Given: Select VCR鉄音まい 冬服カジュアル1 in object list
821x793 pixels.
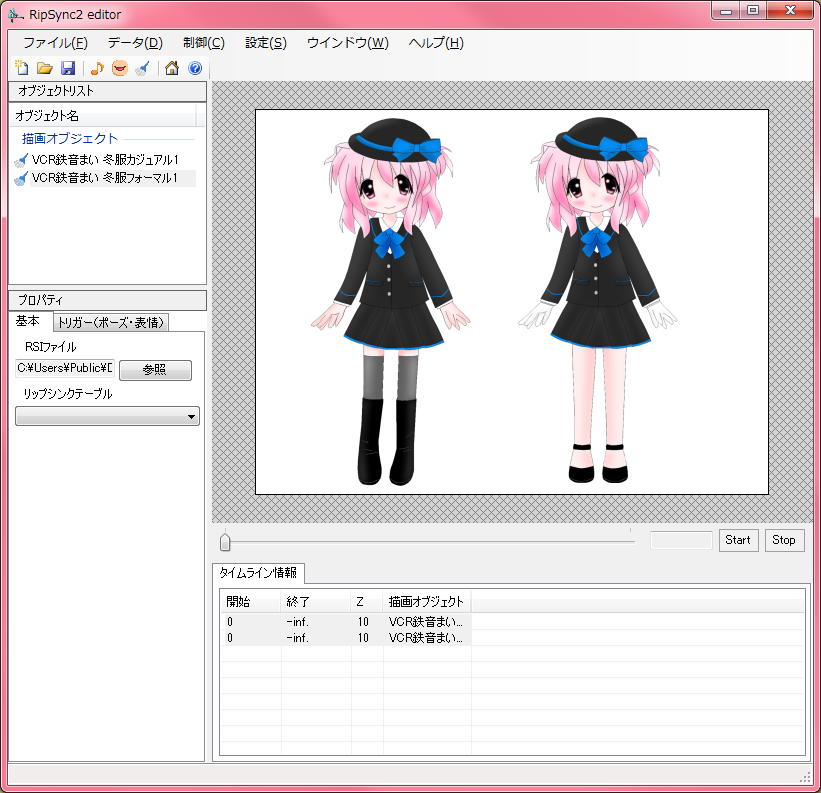Looking at the screenshot, I should (104, 160).
